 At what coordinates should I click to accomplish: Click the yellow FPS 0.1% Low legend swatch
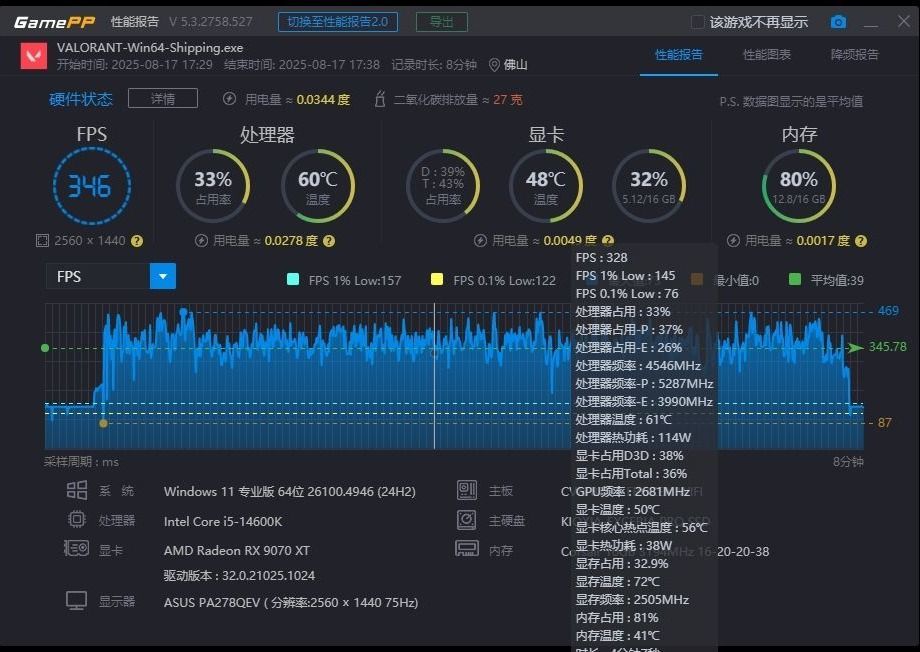point(437,279)
